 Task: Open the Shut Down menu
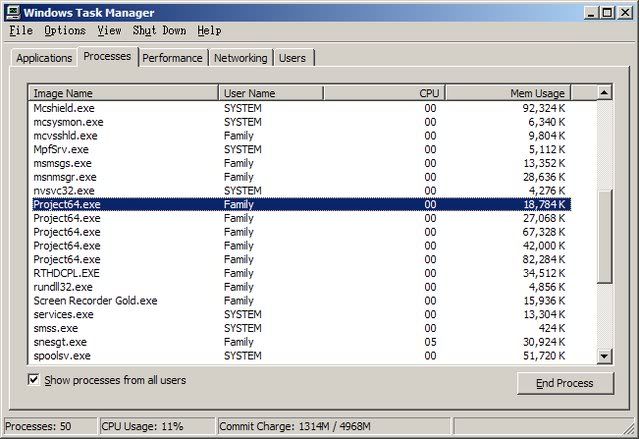point(159,31)
